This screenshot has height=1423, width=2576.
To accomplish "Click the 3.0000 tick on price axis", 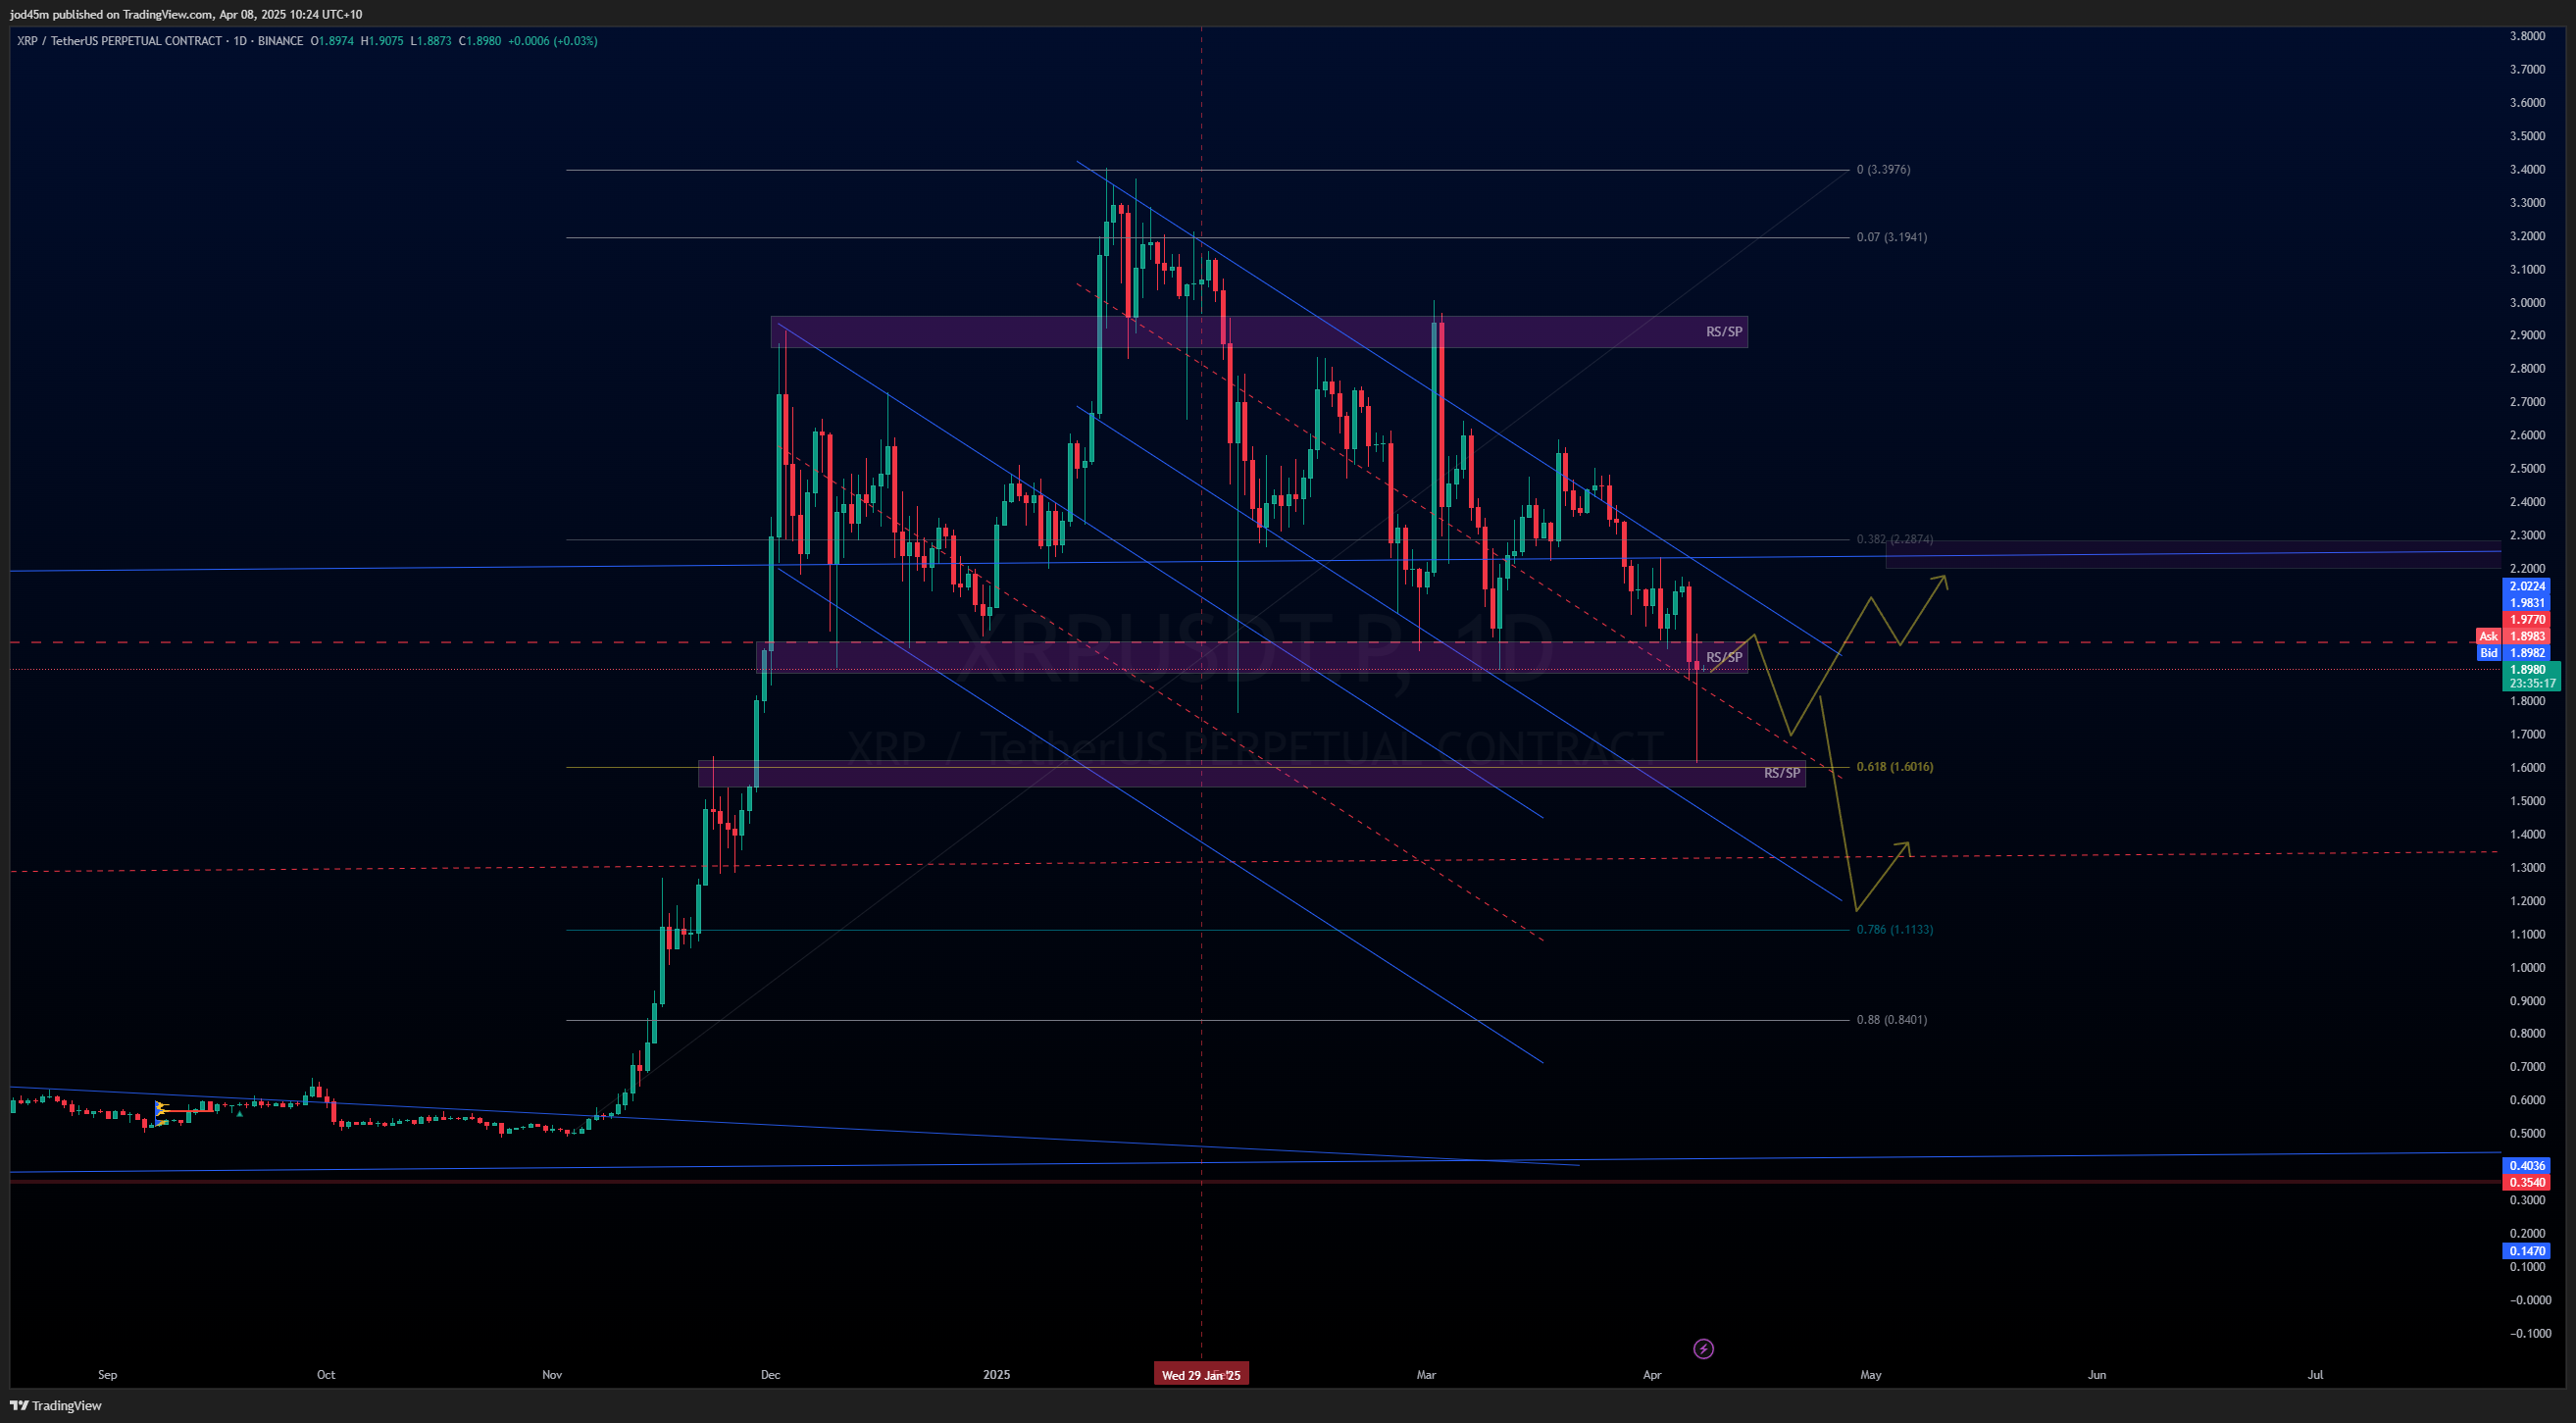I will pyautogui.click(x=2527, y=303).
